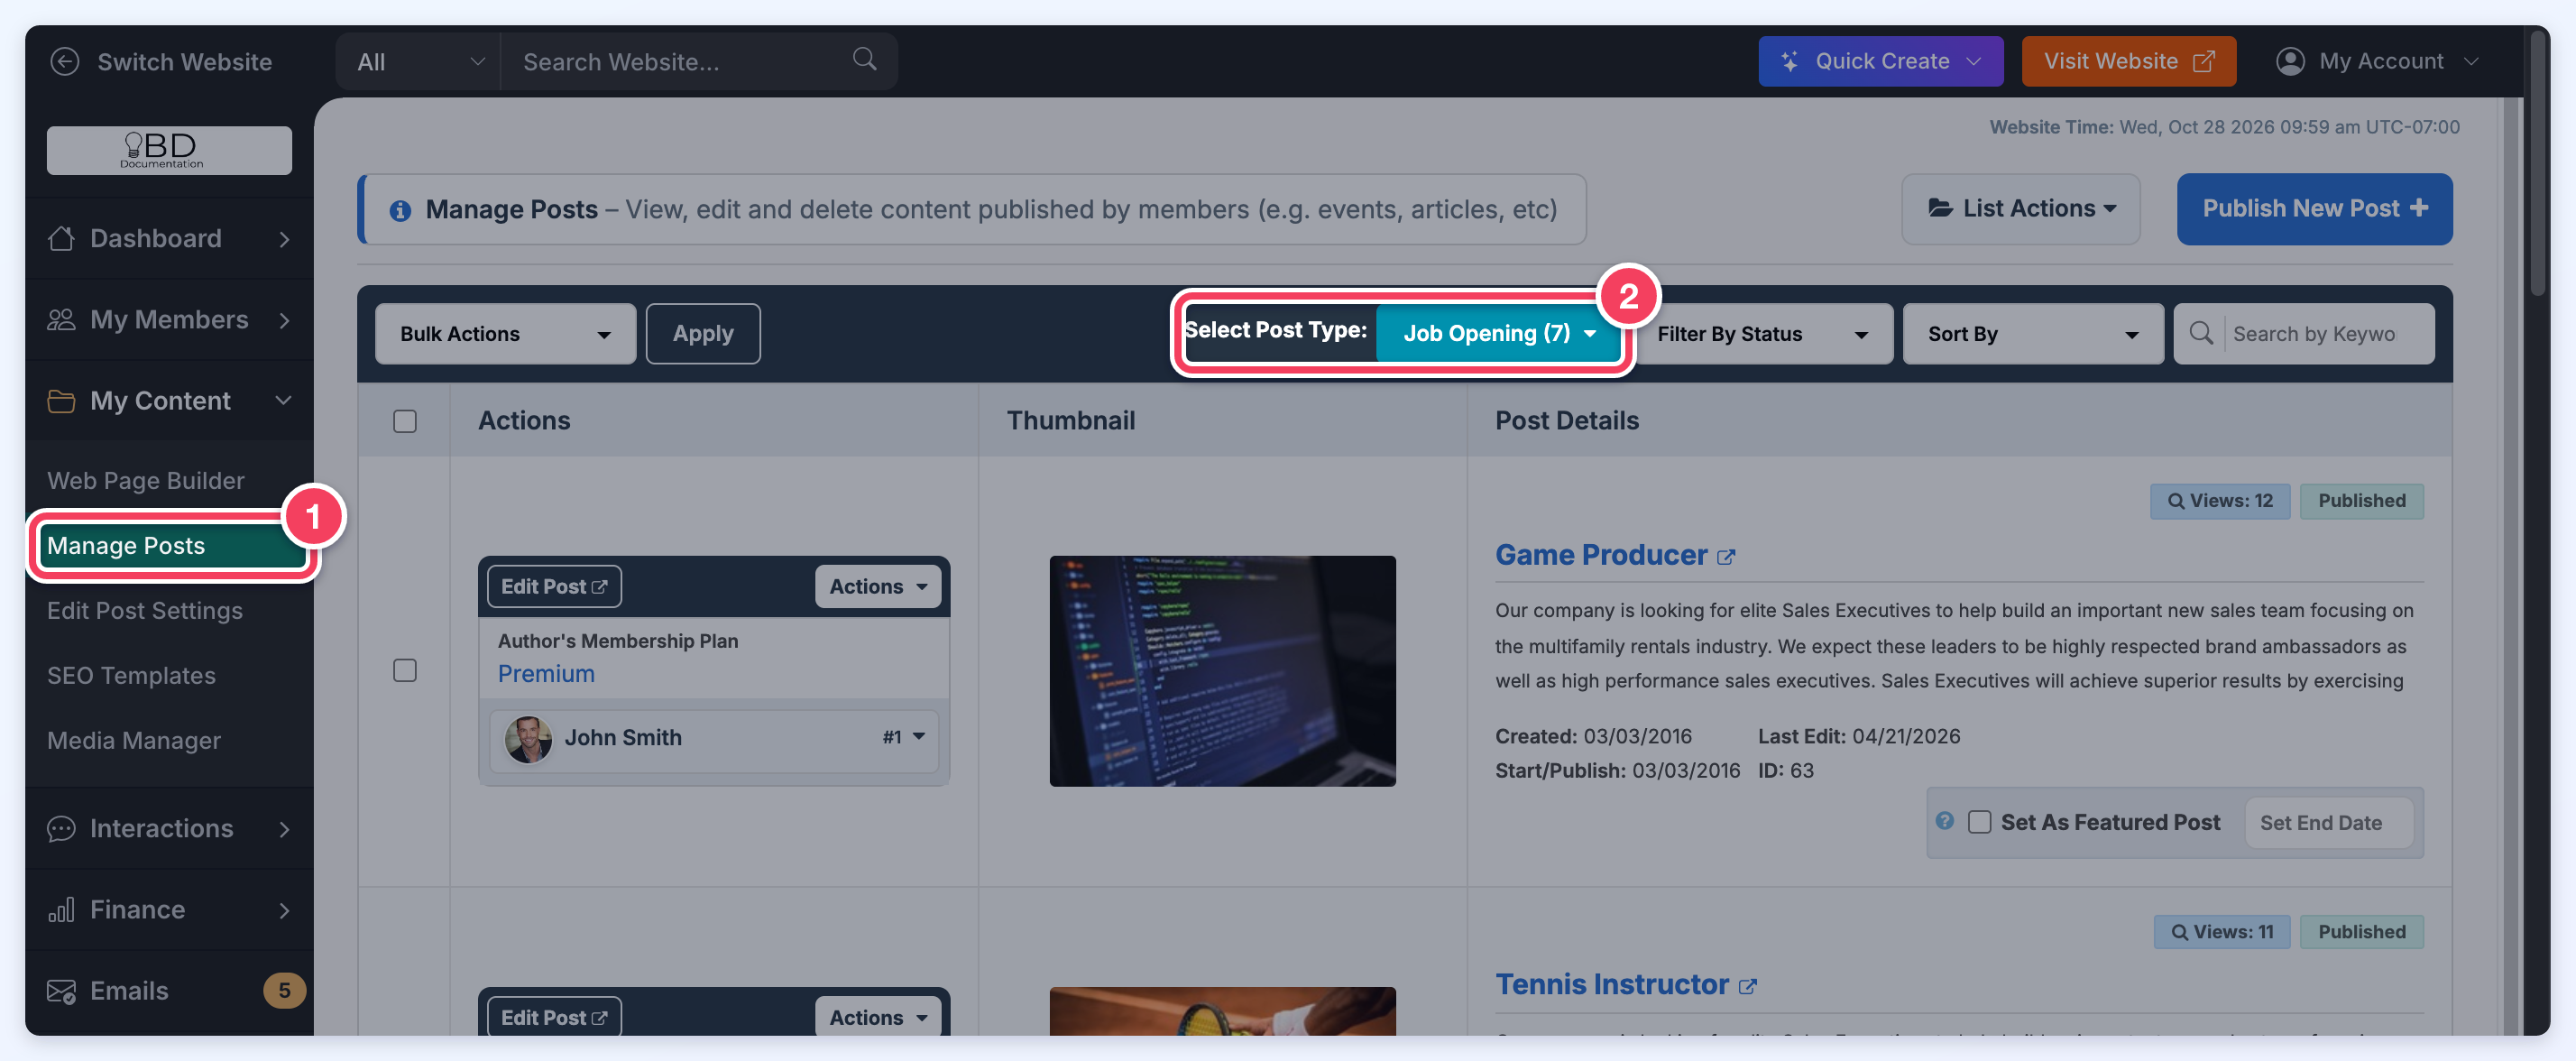Click the My Members people icon
Screen dimensions: 2576x1061
tap(61, 319)
